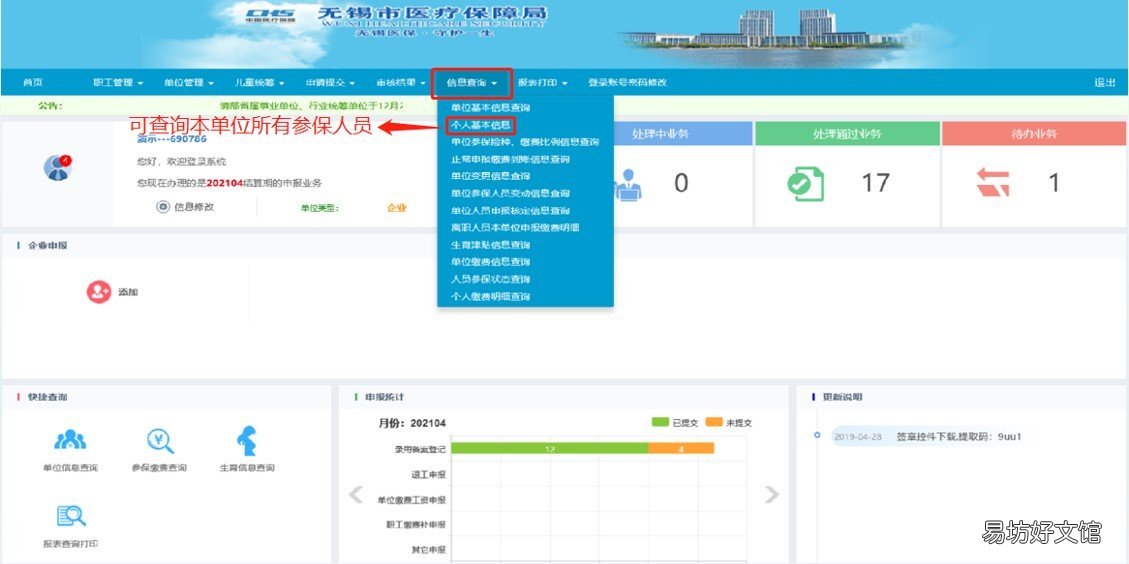Collapse the 信息查询 dropdown menu
This screenshot has width=1129, height=564.
(x=472, y=84)
